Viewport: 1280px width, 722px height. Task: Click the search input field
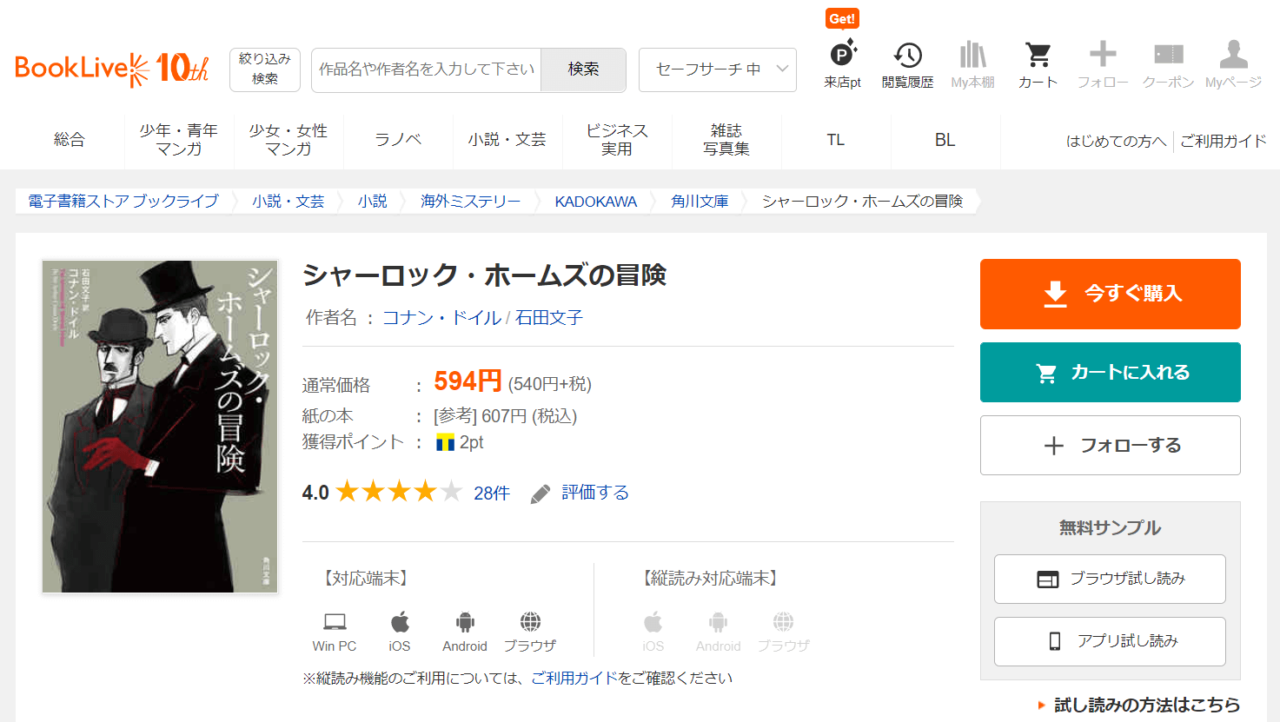(426, 70)
